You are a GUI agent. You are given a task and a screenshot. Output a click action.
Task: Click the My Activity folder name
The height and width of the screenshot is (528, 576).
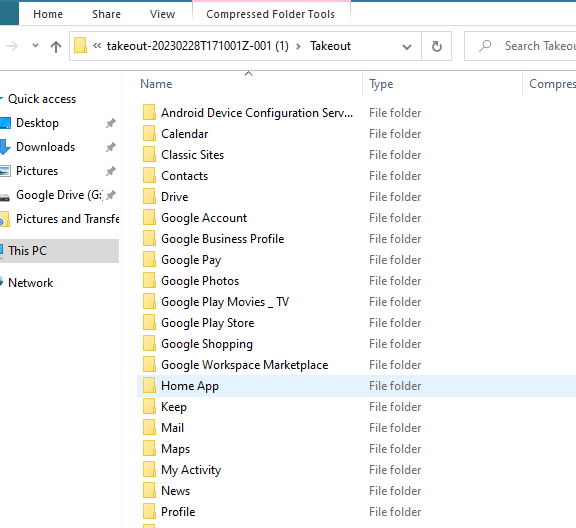tap(191, 470)
